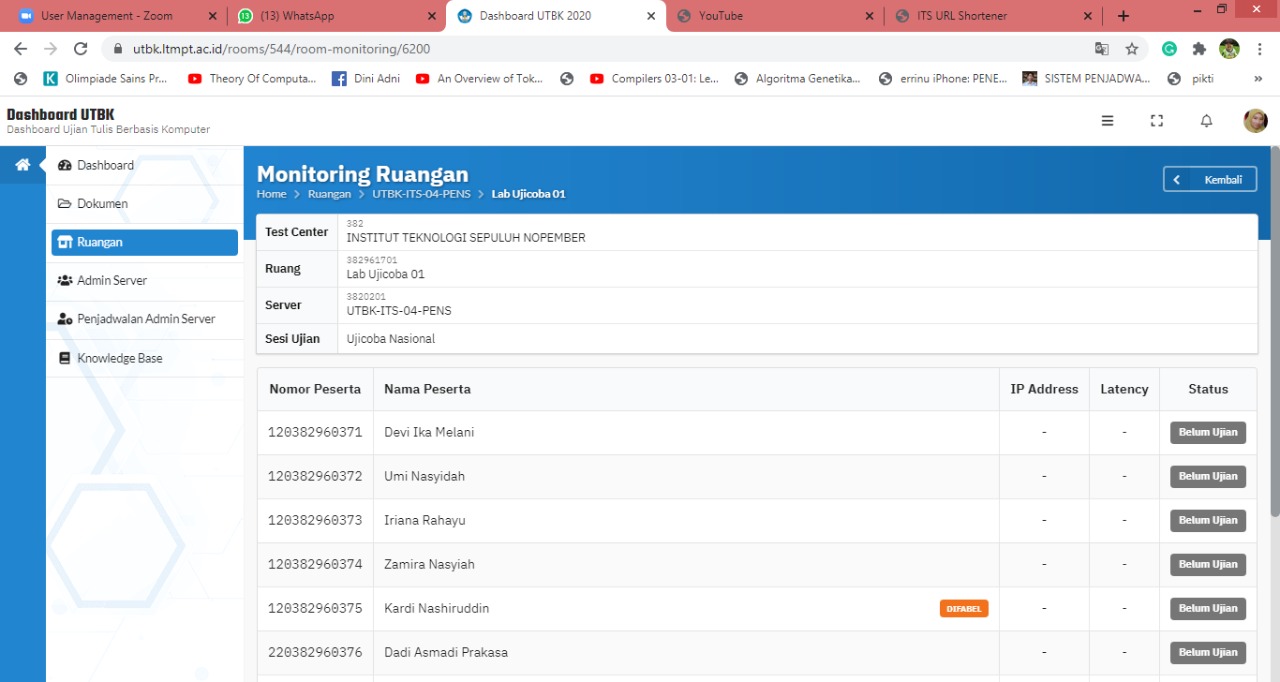Image resolution: width=1280 pixels, height=682 pixels.
Task: Click the page vertical scrollbar
Action: (x=1274, y=330)
